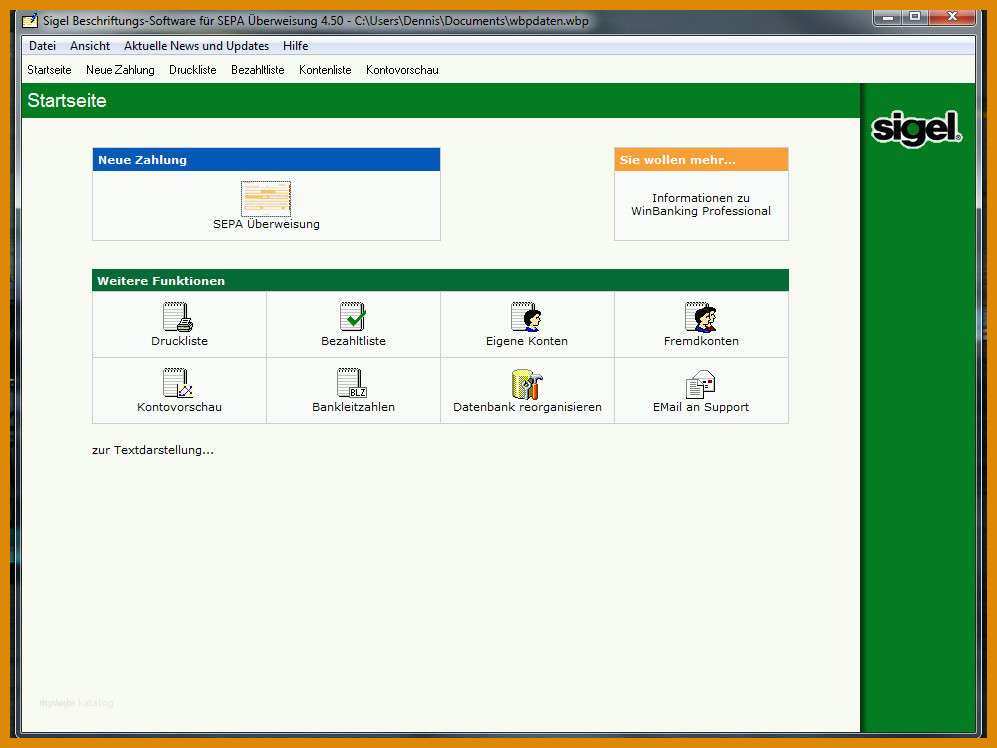
Task: Open Bezahltliste from the navigation bar
Action: point(258,70)
